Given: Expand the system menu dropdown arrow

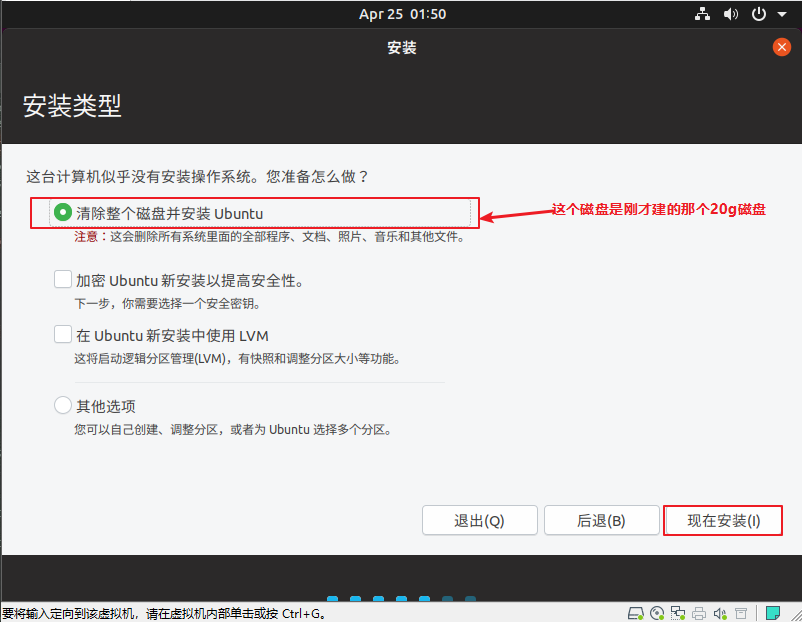Looking at the screenshot, I should pos(782,14).
